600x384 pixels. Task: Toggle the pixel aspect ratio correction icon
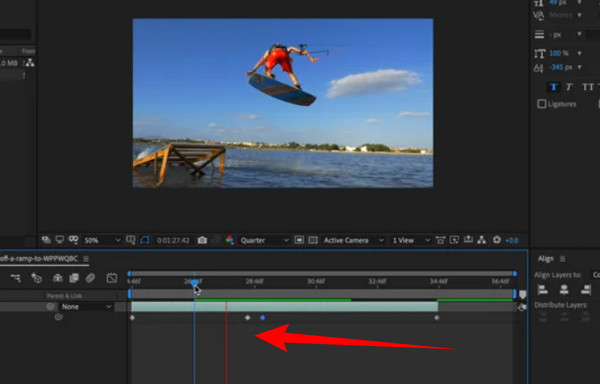click(440, 240)
